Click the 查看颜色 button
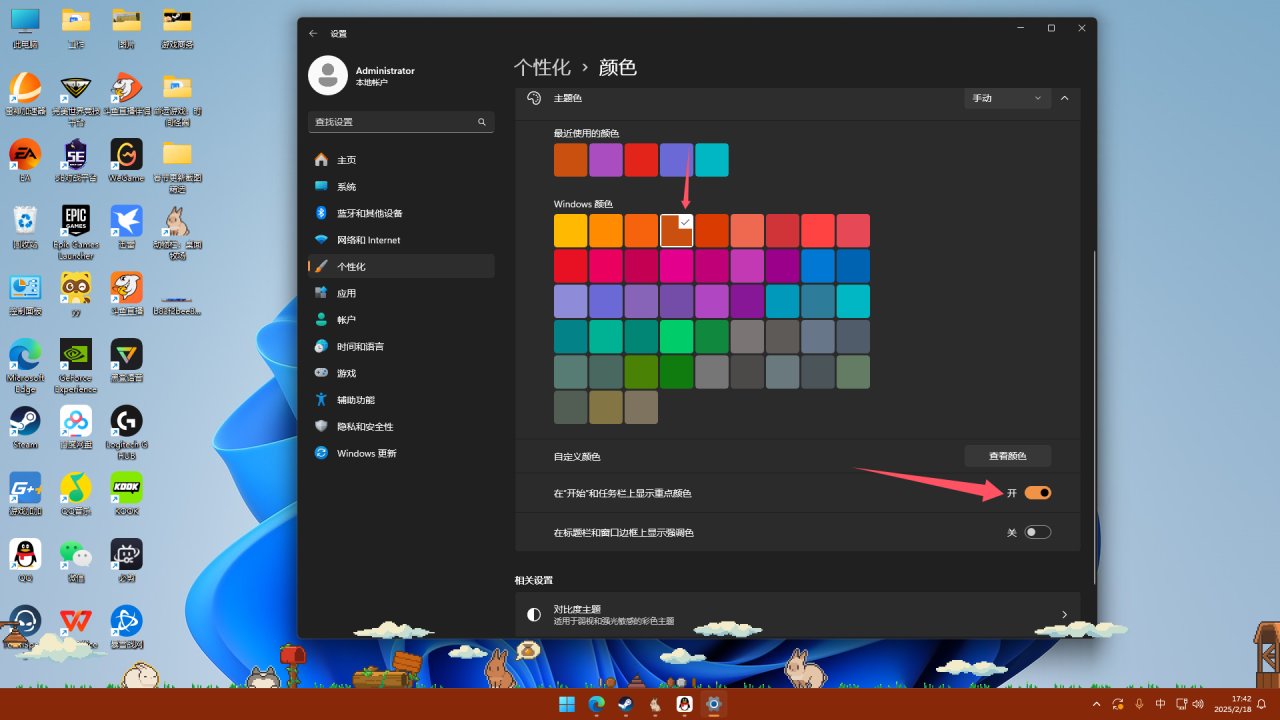The width and height of the screenshot is (1280, 720). point(1007,455)
